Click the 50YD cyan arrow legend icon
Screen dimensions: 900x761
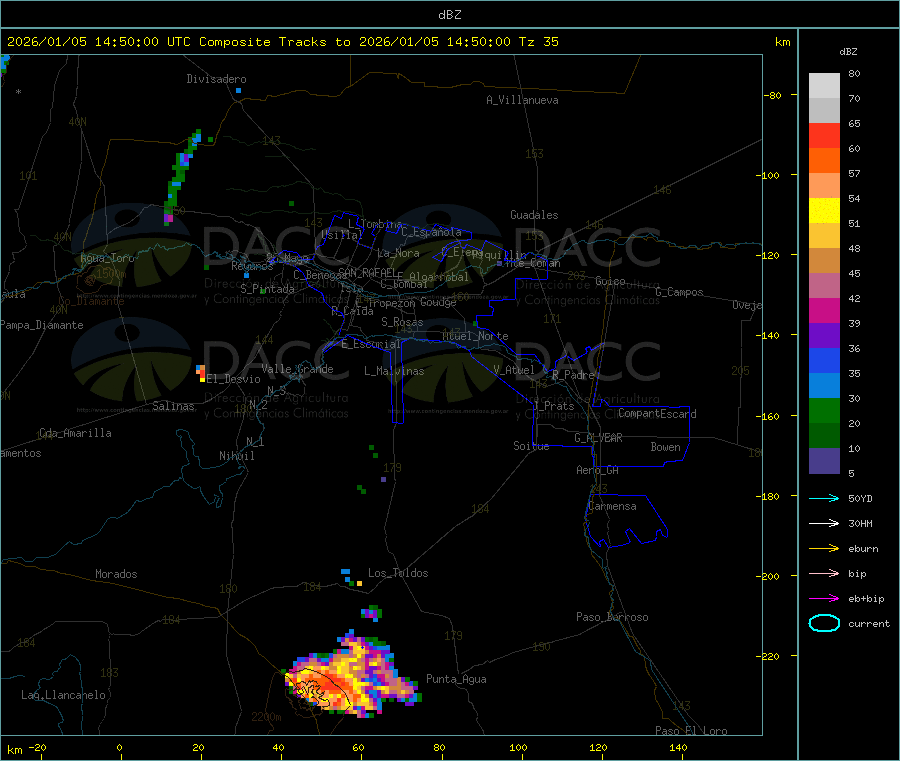point(824,498)
